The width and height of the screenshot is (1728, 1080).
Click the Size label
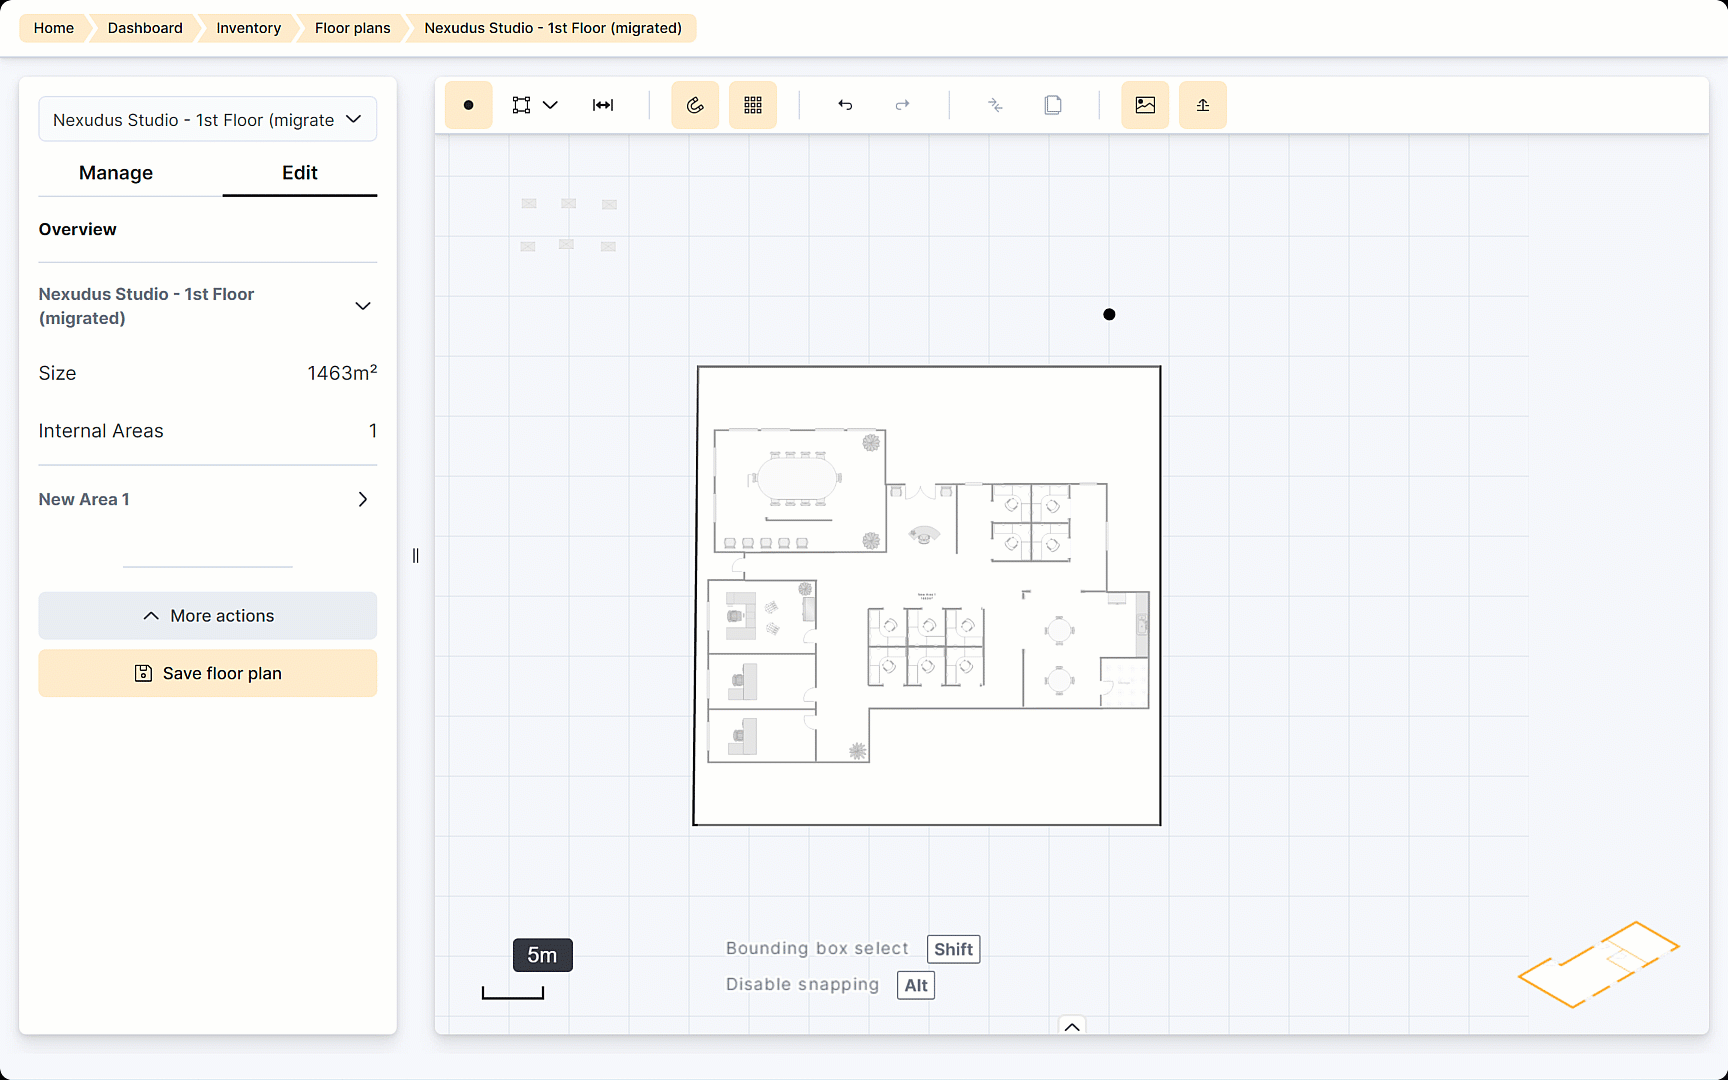click(57, 373)
